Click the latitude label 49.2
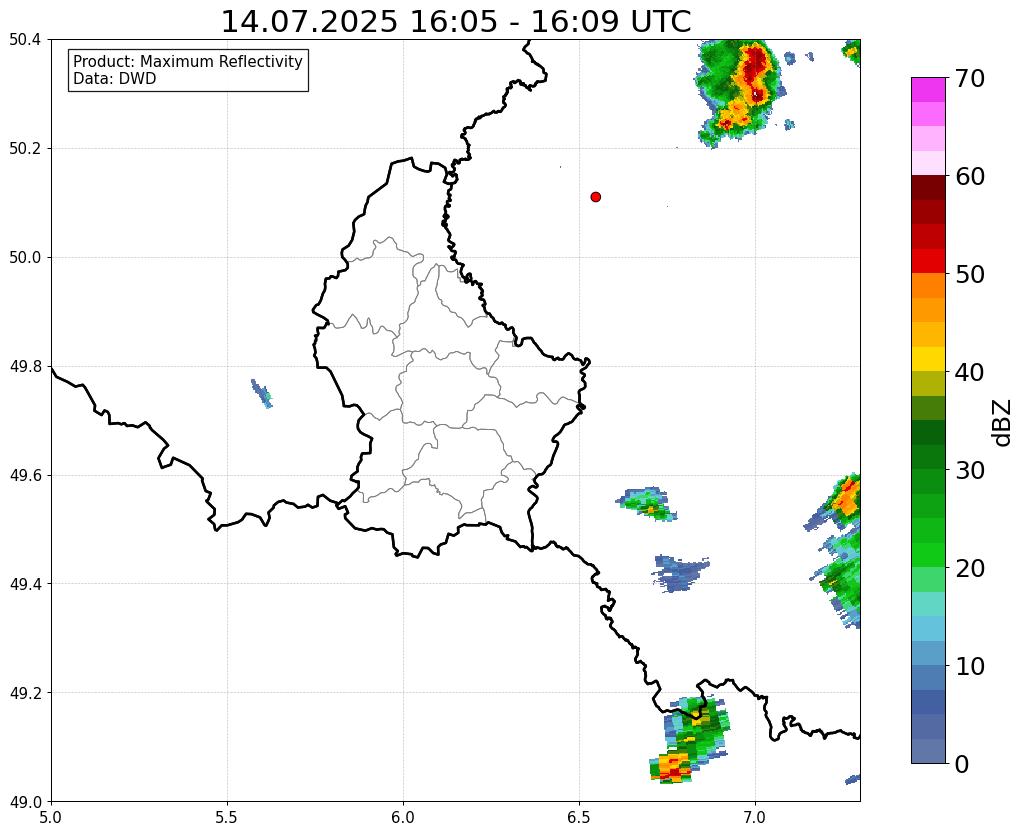Image resolution: width=1023 pixels, height=834 pixels. 25,692
